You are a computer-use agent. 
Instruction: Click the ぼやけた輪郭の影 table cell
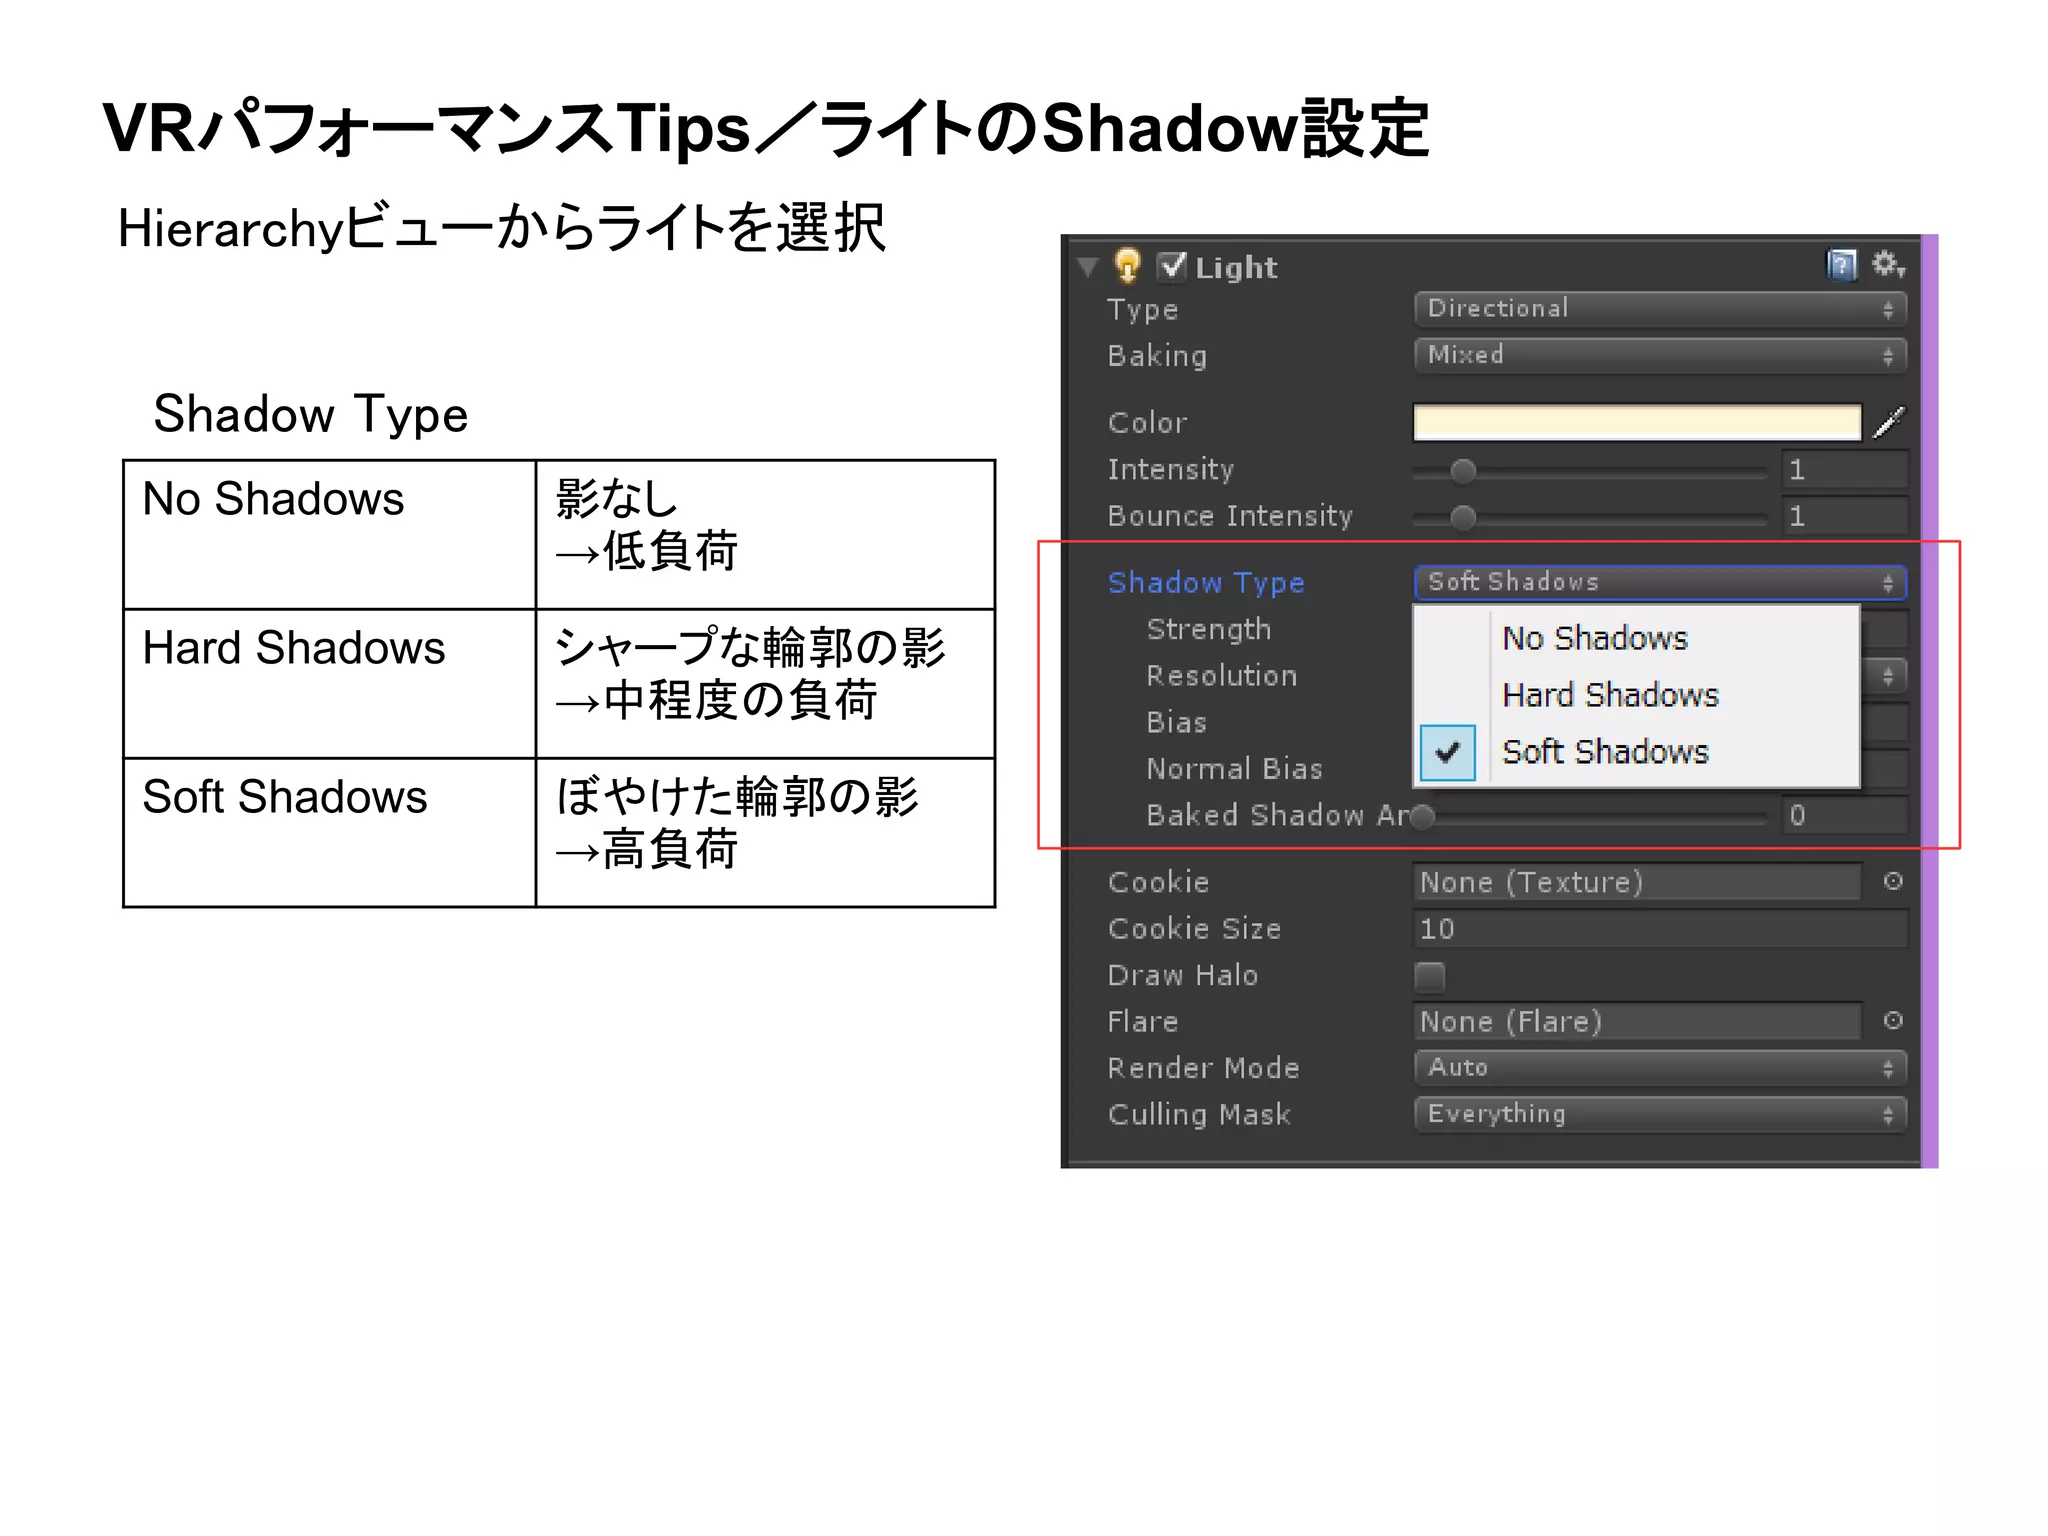765,833
